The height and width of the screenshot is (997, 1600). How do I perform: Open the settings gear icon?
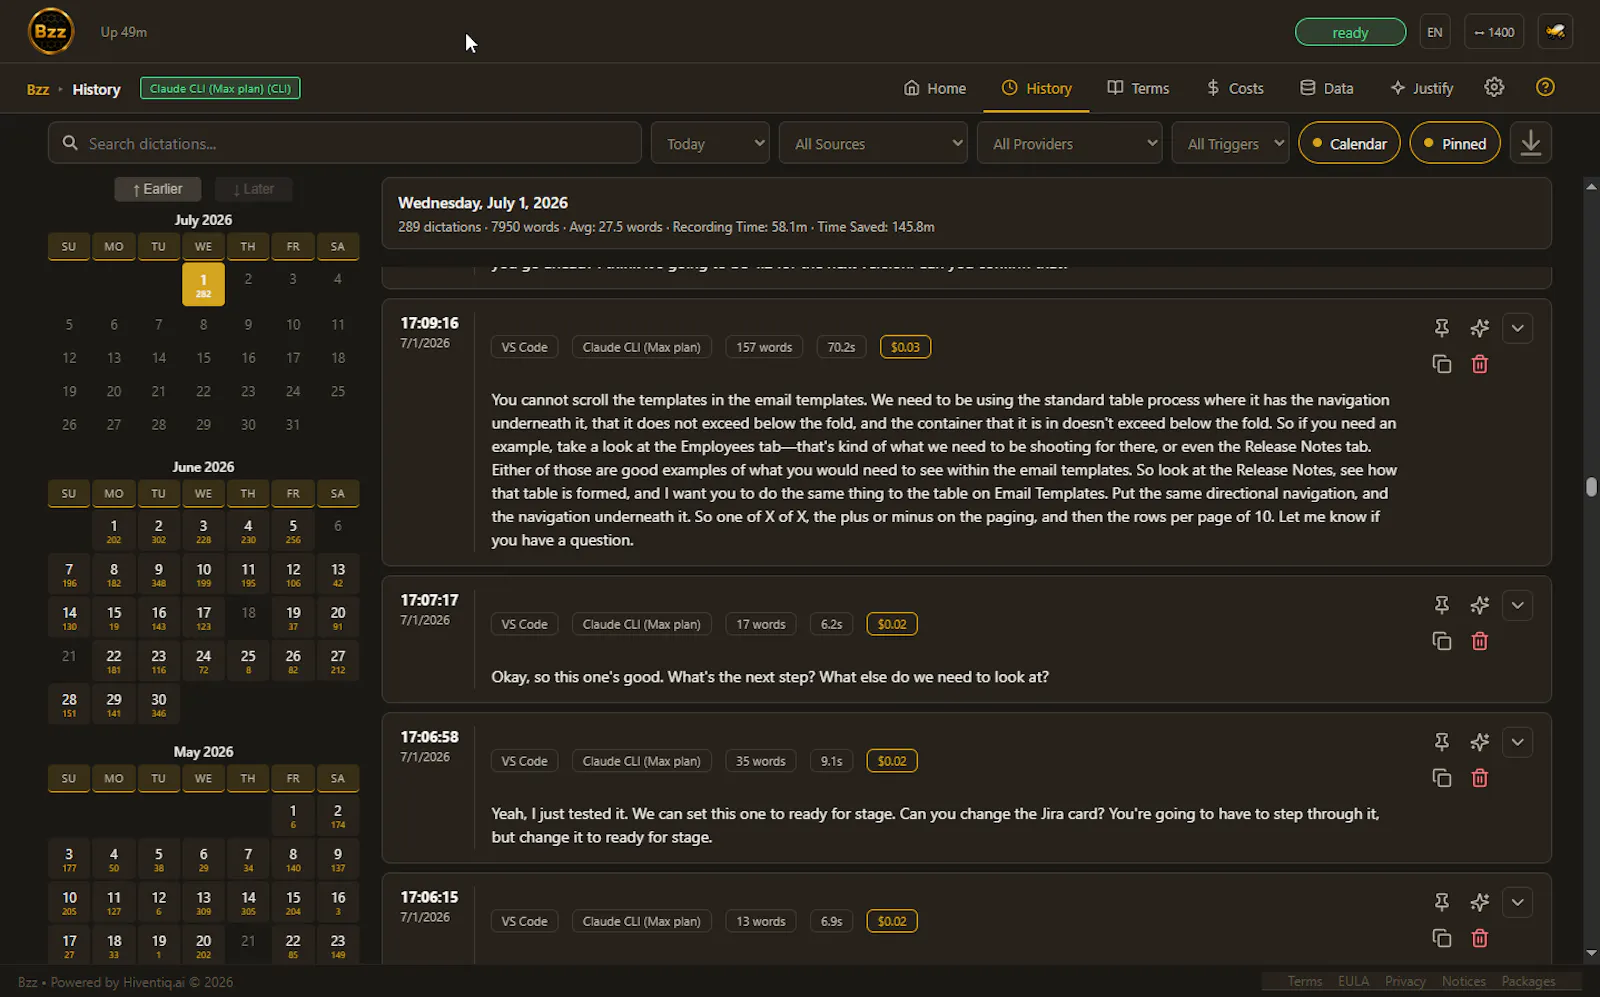pos(1494,88)
